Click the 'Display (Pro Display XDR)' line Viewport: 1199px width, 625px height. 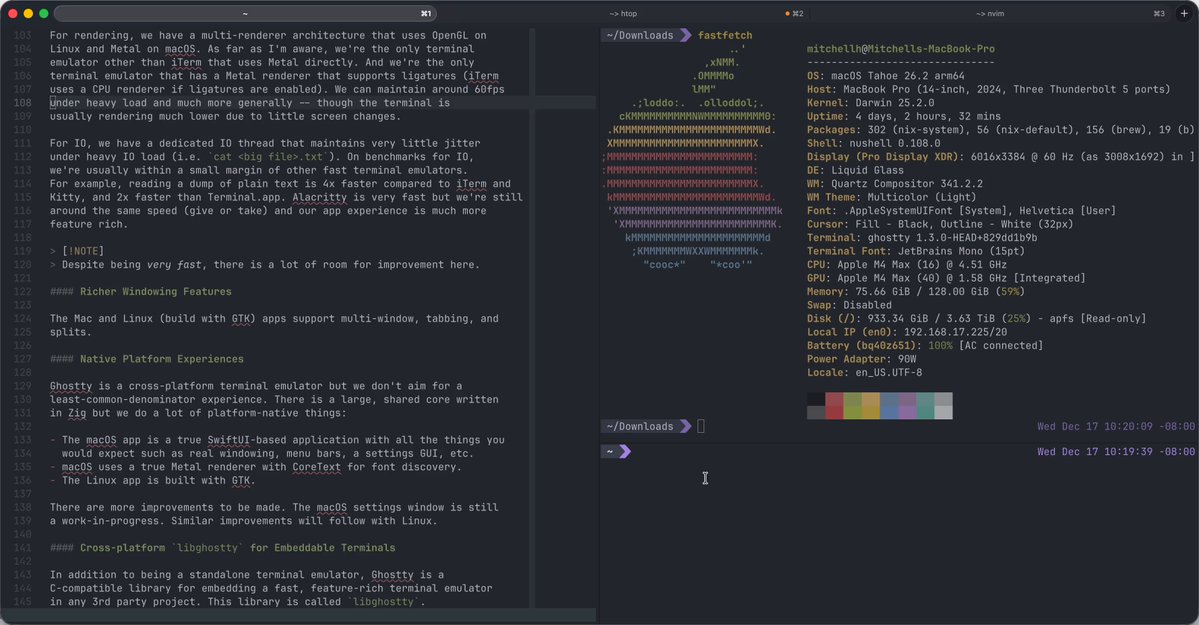1000,157
